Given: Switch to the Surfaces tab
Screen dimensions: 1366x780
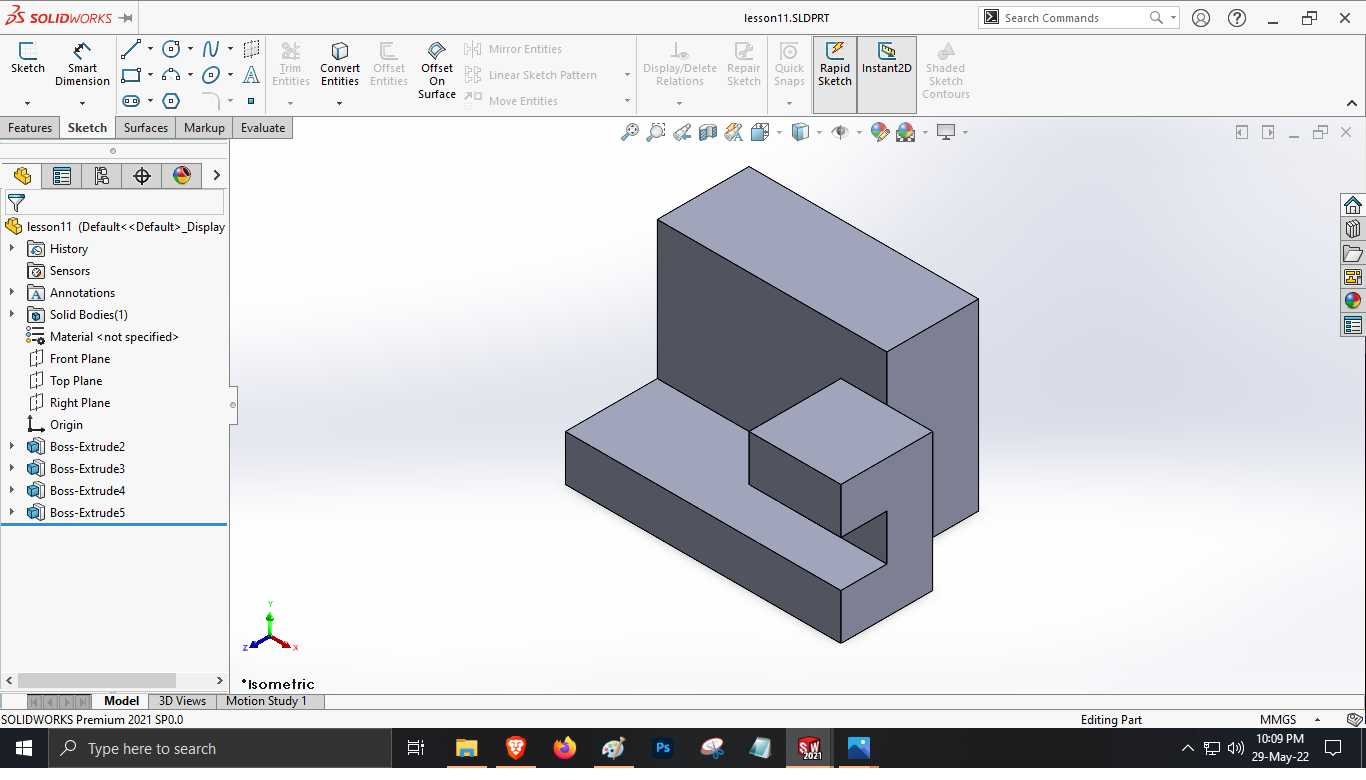Looking at the screenshot, I should (x=146, y=128).
